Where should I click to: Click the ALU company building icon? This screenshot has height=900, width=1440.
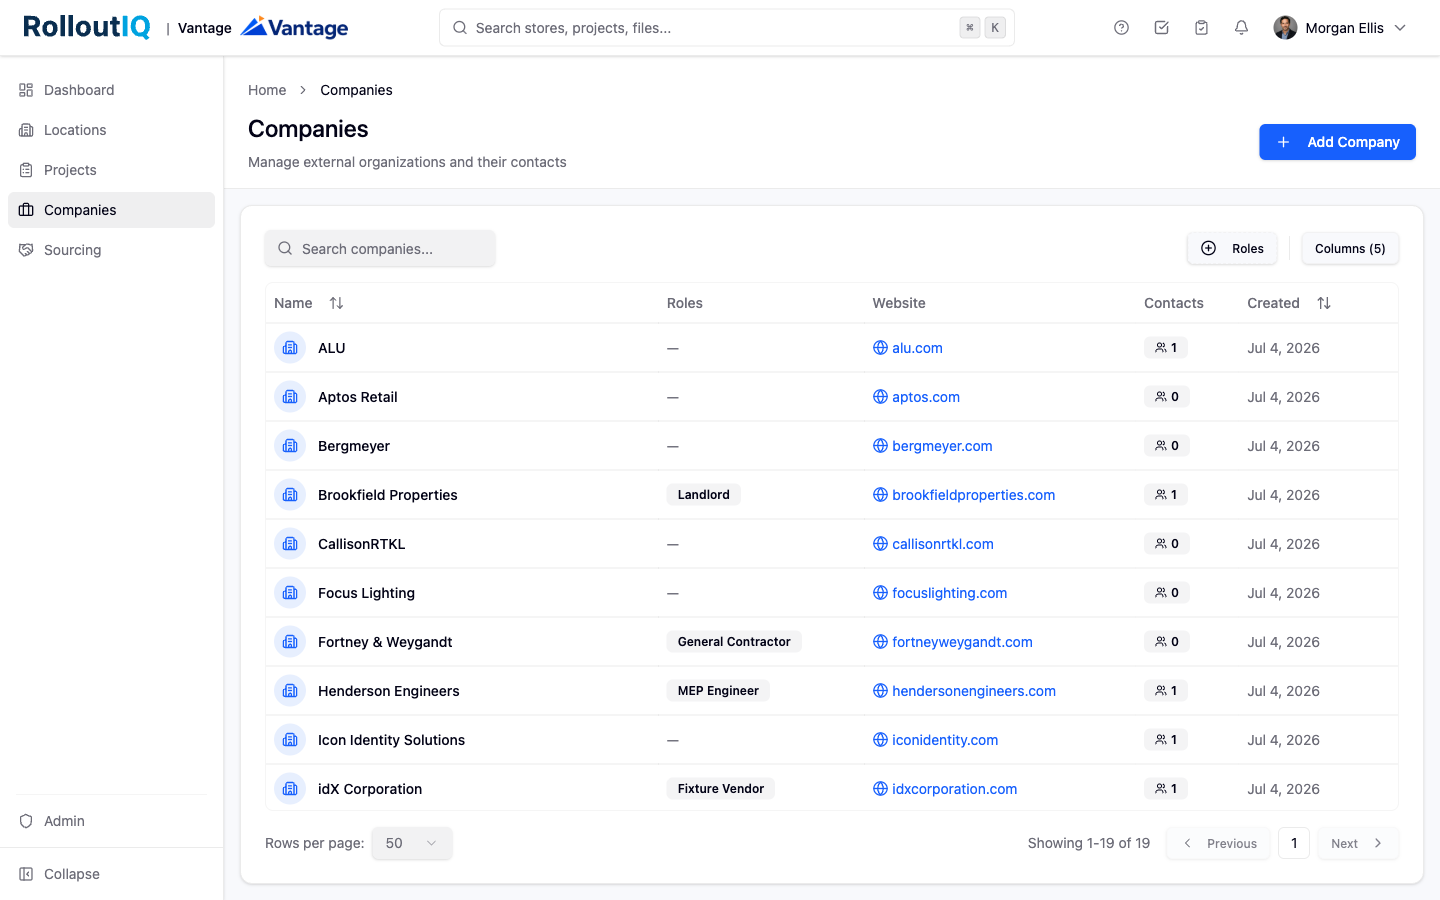290,348
